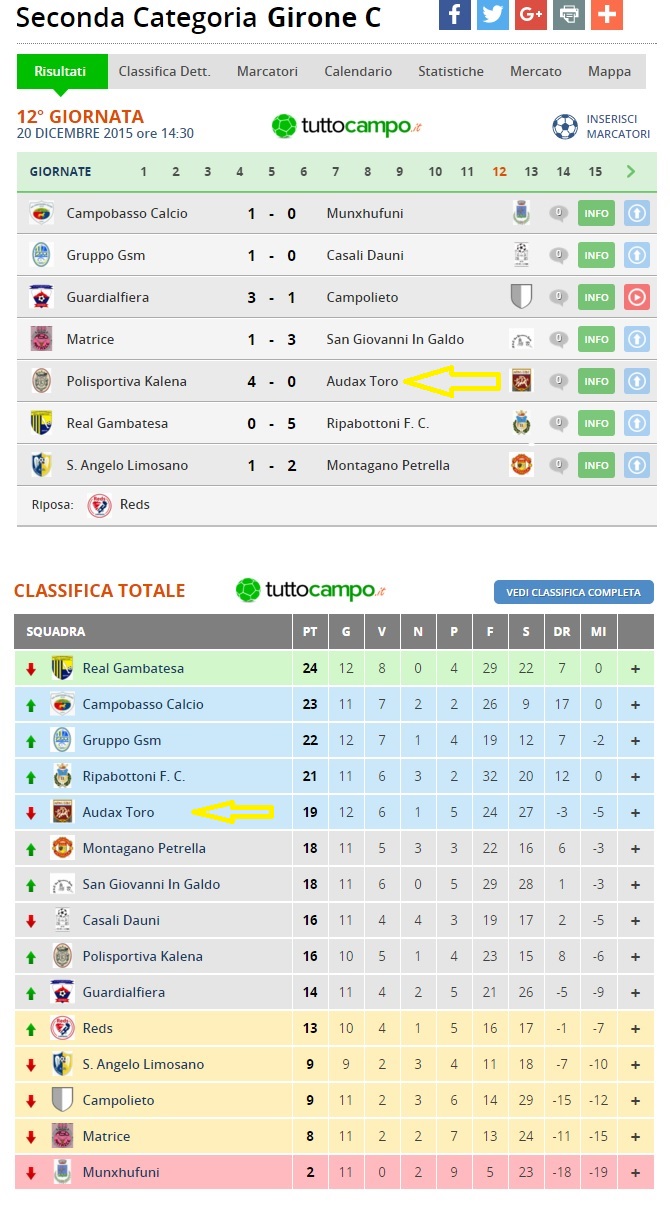The height and width of the screenshot is (1221, 670).
Task: Select giornata 13 in the giornate bar
Action: 531,172
